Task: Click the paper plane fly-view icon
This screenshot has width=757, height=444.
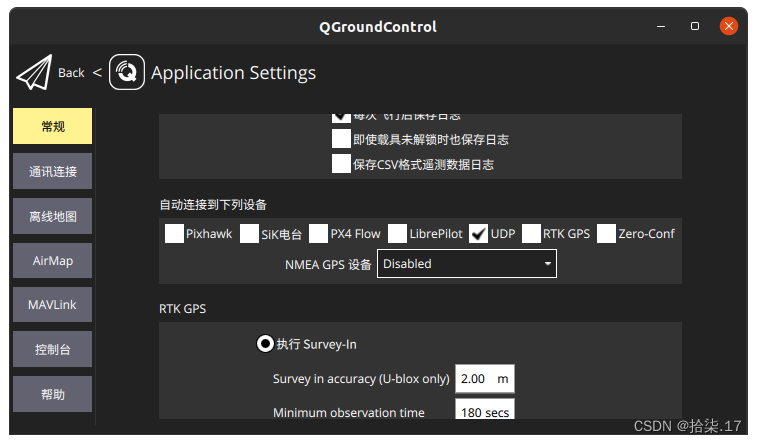Action: pyautogui.click(x=34, y=72)
